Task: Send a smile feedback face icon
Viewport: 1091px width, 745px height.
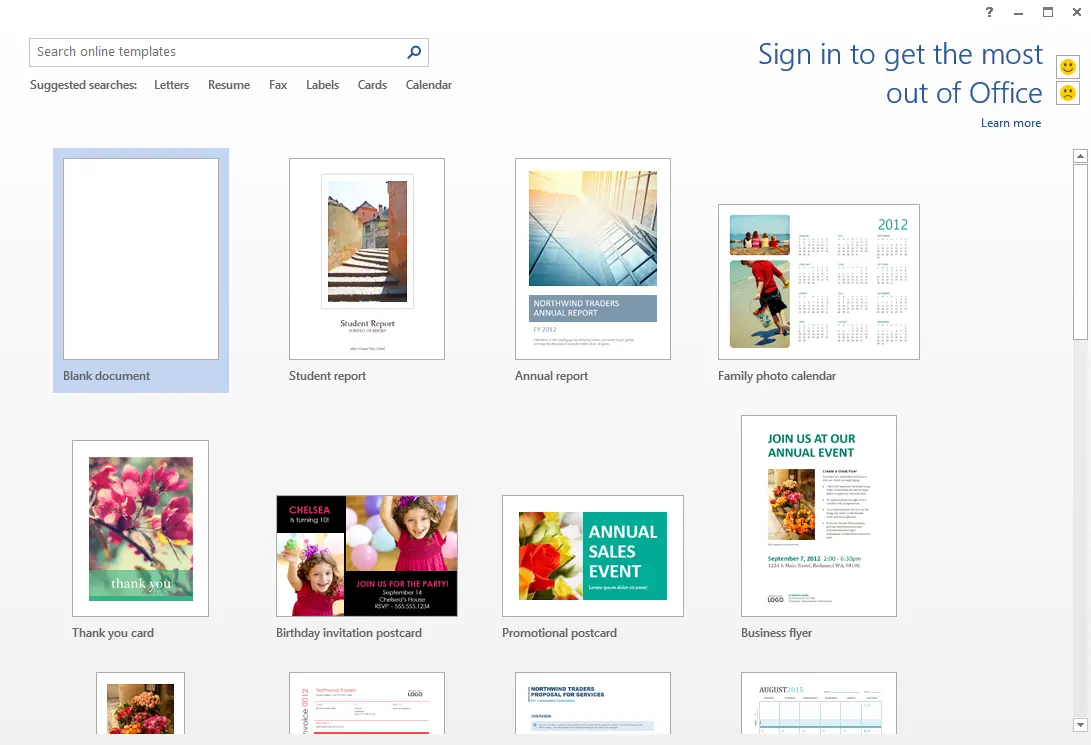Action: click(1067, 67)
